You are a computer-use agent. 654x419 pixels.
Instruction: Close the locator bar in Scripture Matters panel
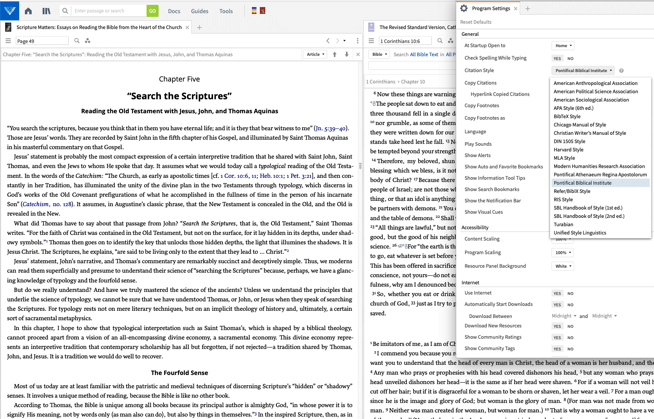(358, 55)
